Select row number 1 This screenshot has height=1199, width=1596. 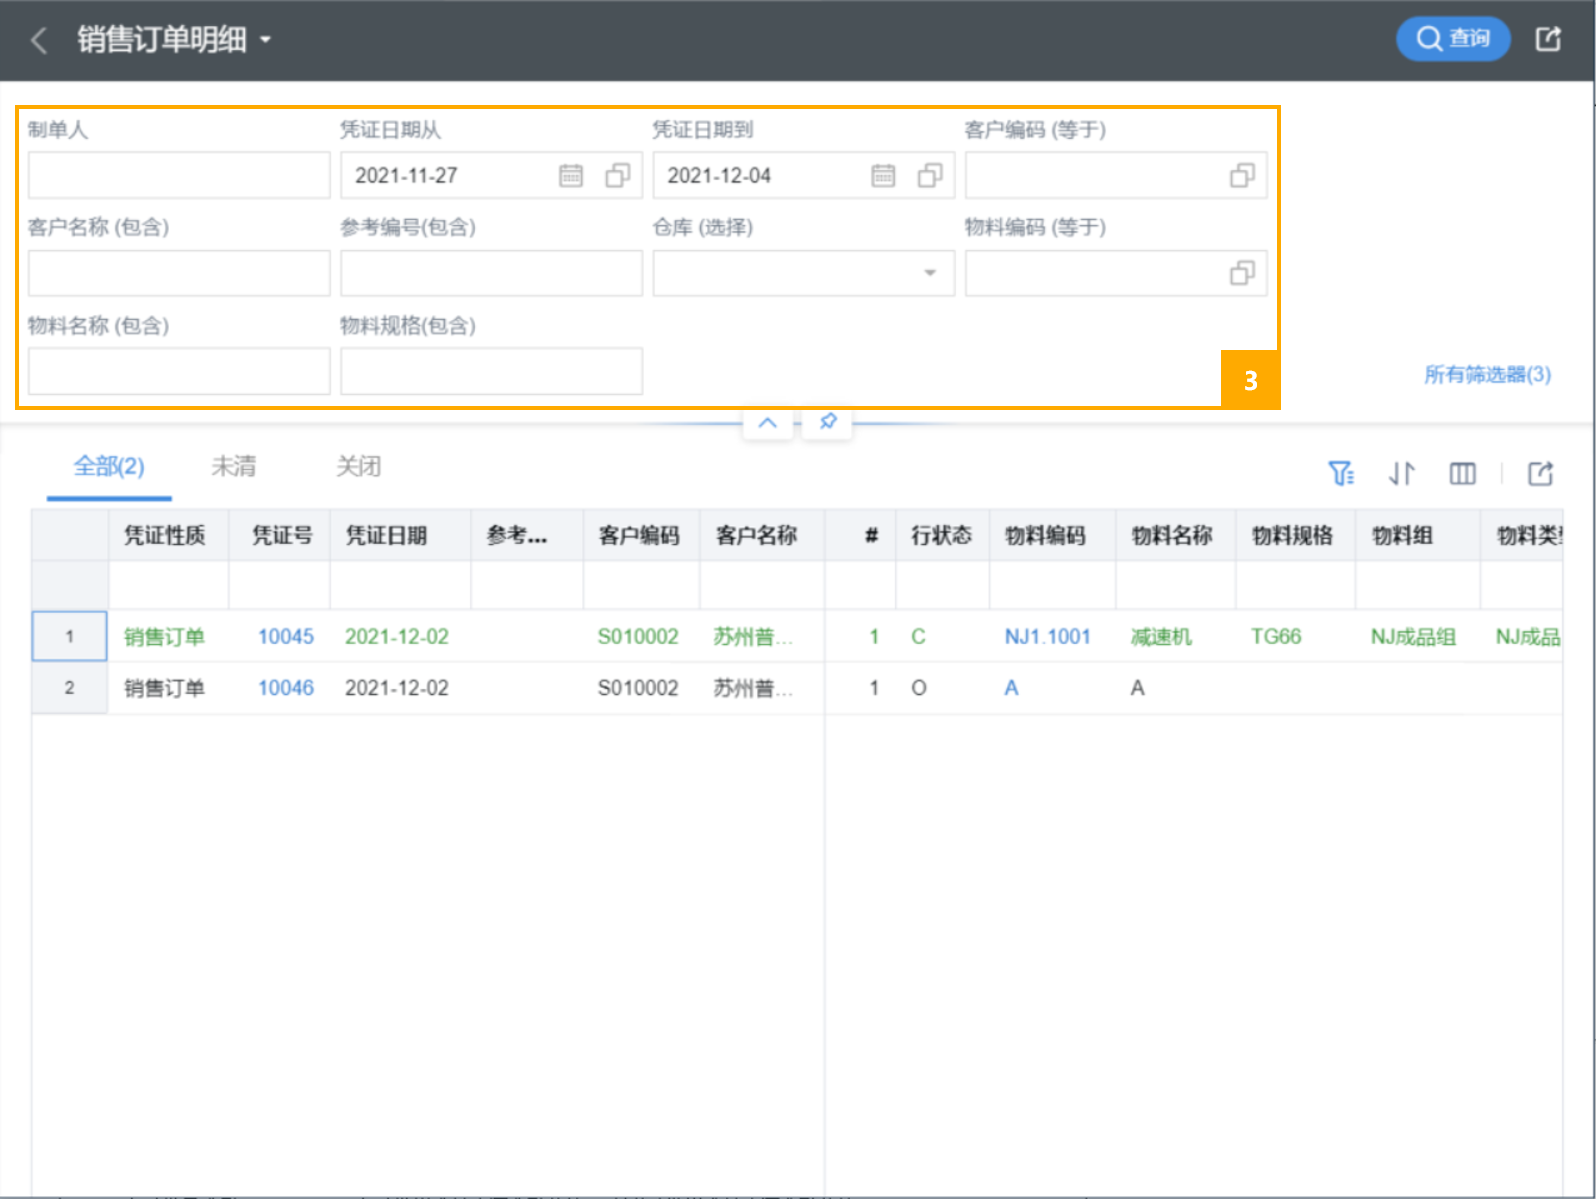[69, 636]
